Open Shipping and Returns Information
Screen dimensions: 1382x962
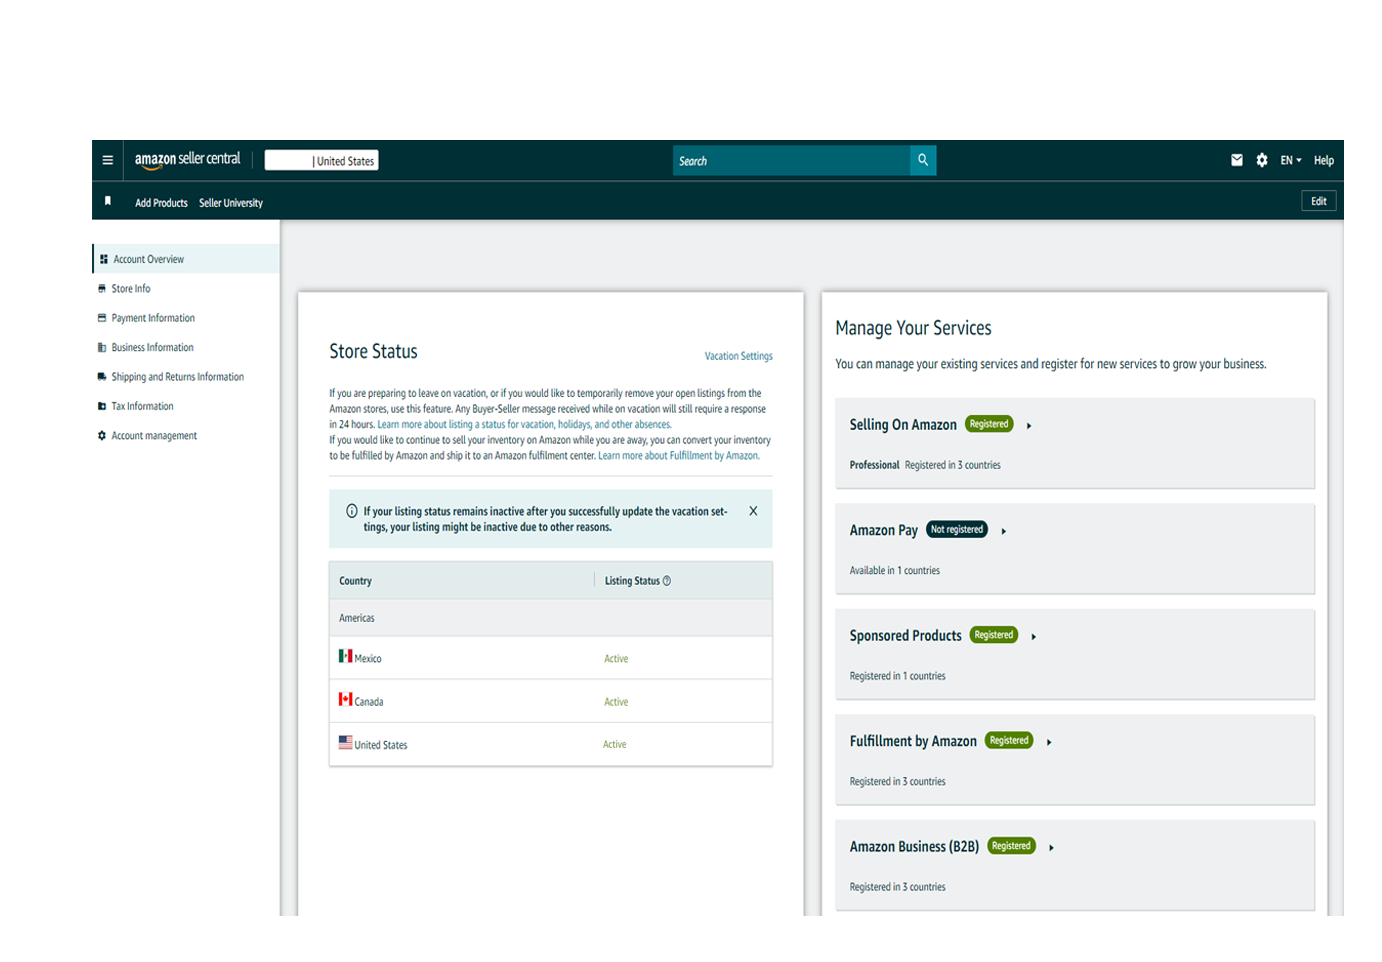tap(177, 377)
